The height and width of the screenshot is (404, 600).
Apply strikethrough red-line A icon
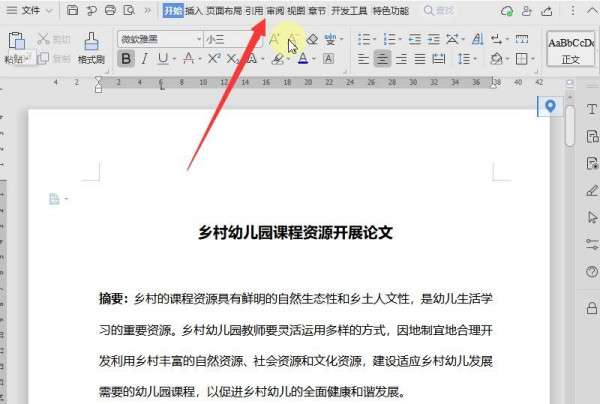[x=188, y=59]
